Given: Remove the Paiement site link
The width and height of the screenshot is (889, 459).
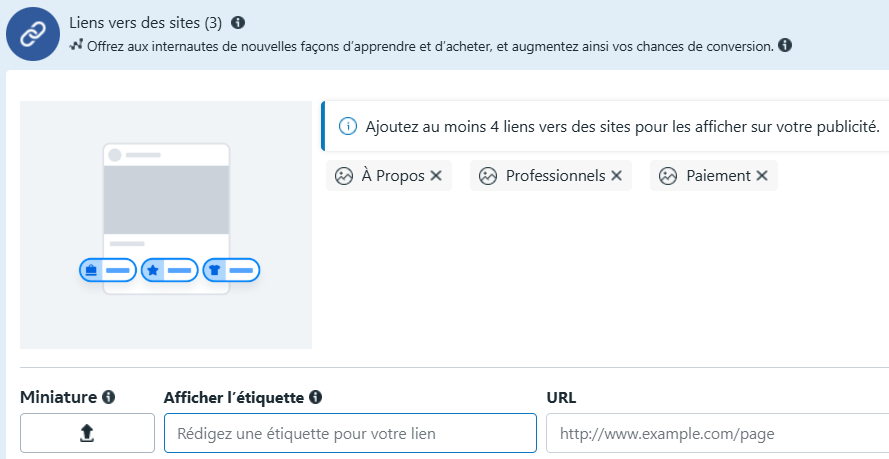Looking at the screenshot, I should 761,176.
